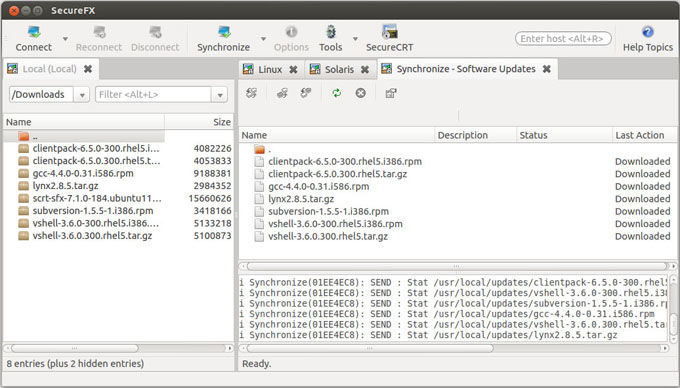Viewport: 680px width, 388px height.
Task: Select lynx2.8.5.tar.gz in sync list
Action: click(301, 199)
